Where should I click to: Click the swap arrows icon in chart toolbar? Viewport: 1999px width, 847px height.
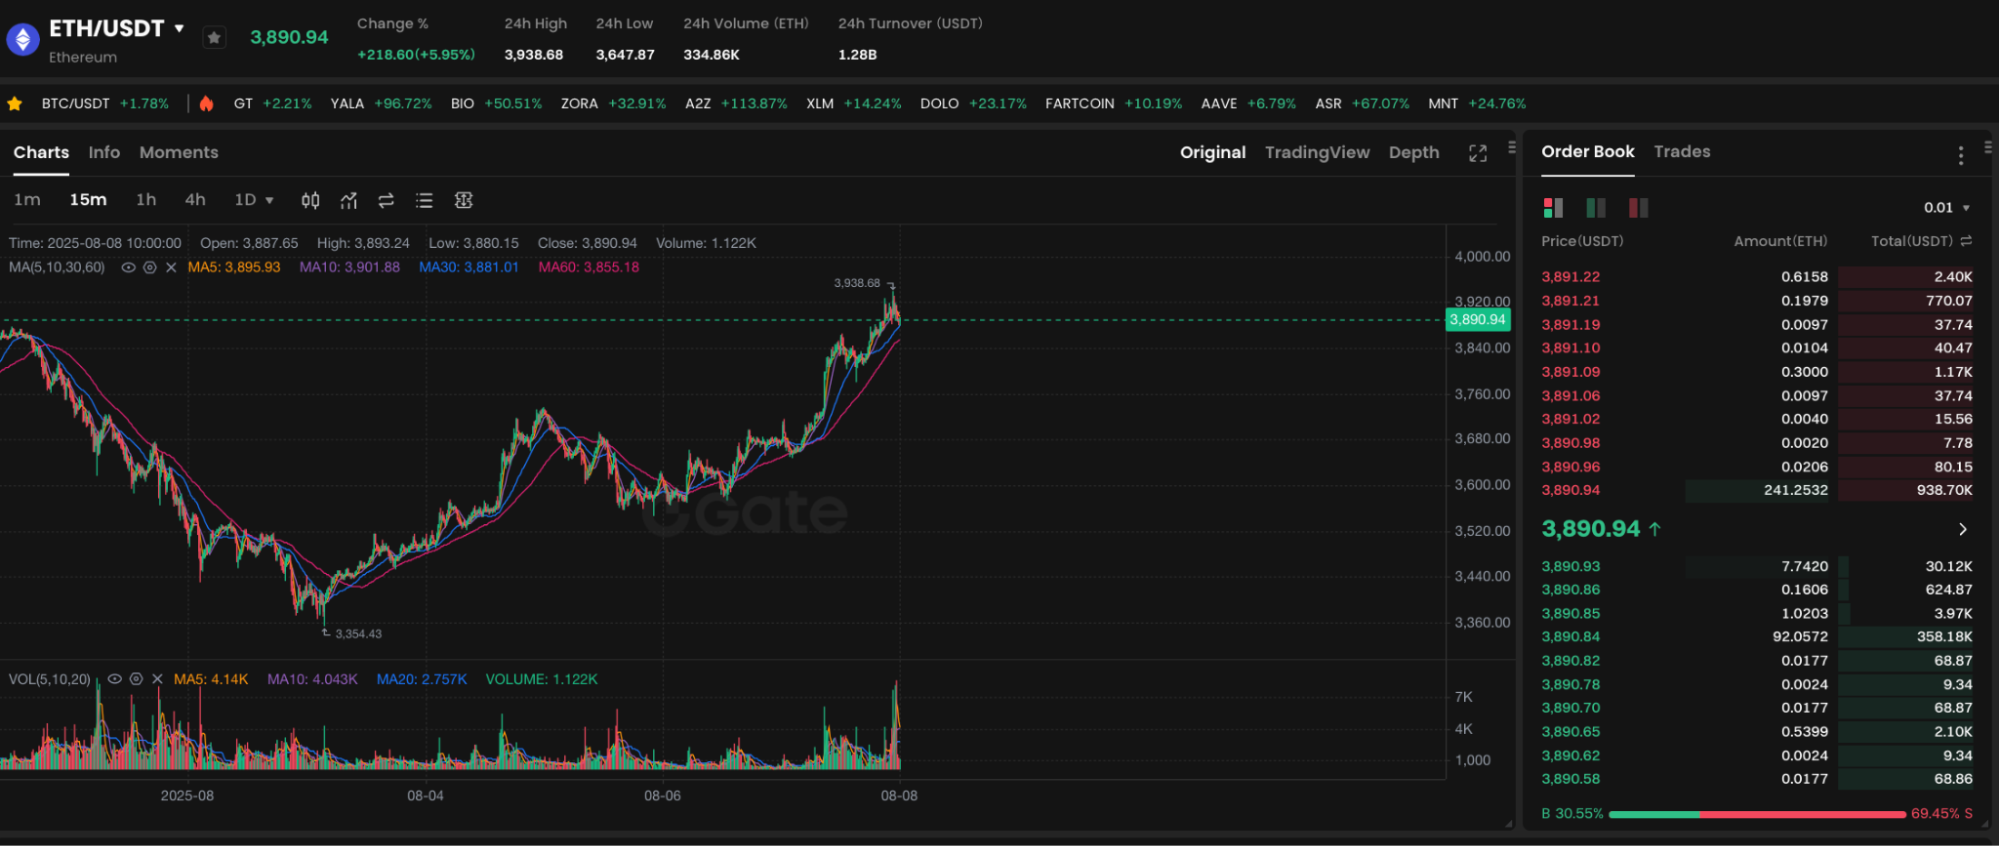click(386, 201)
